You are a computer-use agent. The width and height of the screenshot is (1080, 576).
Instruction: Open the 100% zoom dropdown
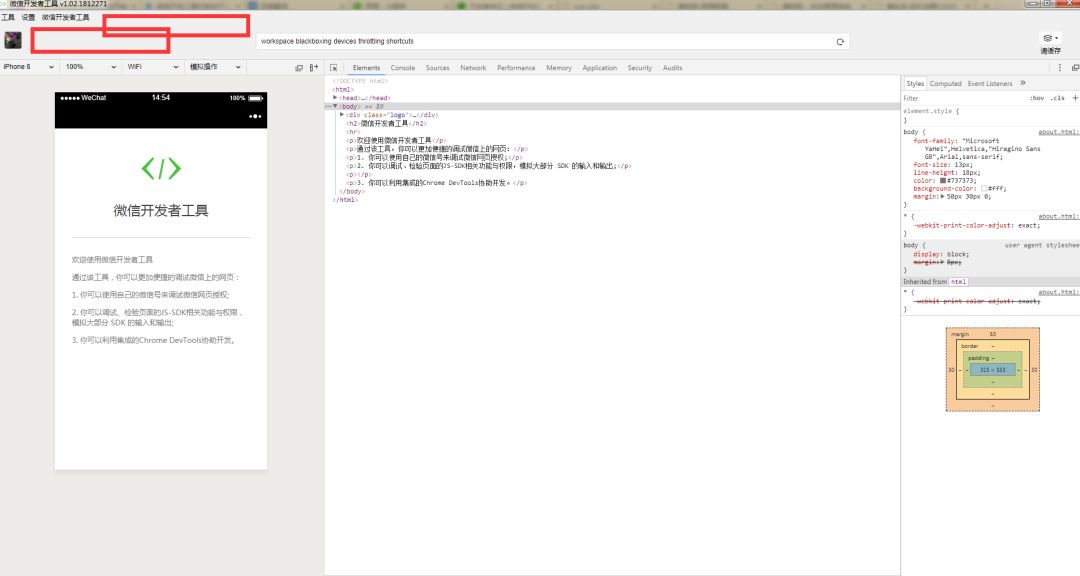90,67
